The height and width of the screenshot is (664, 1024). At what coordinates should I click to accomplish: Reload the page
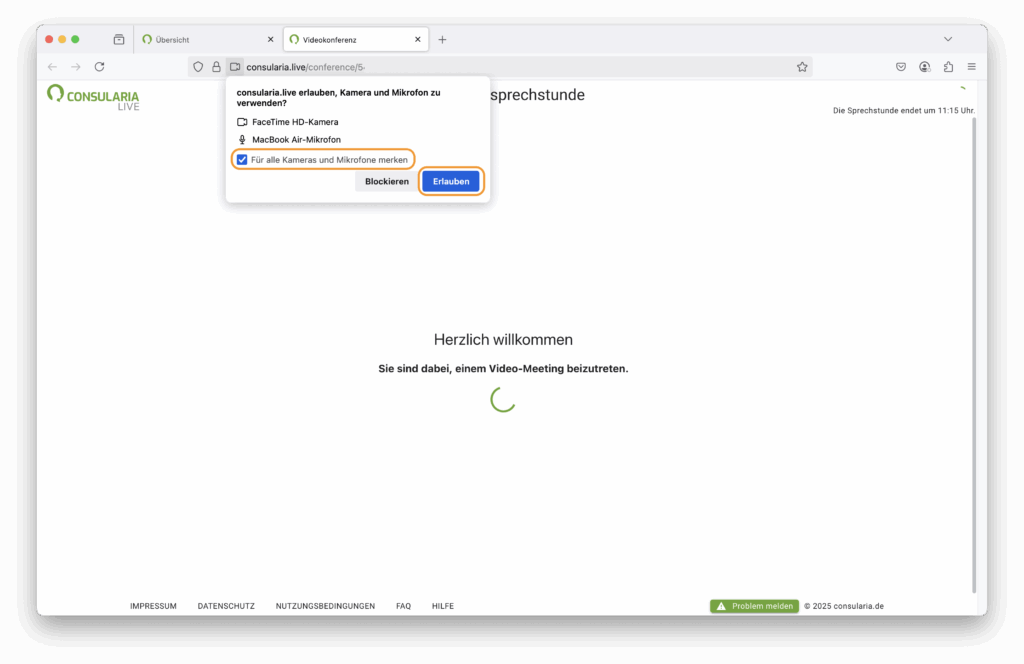[99, 67]
